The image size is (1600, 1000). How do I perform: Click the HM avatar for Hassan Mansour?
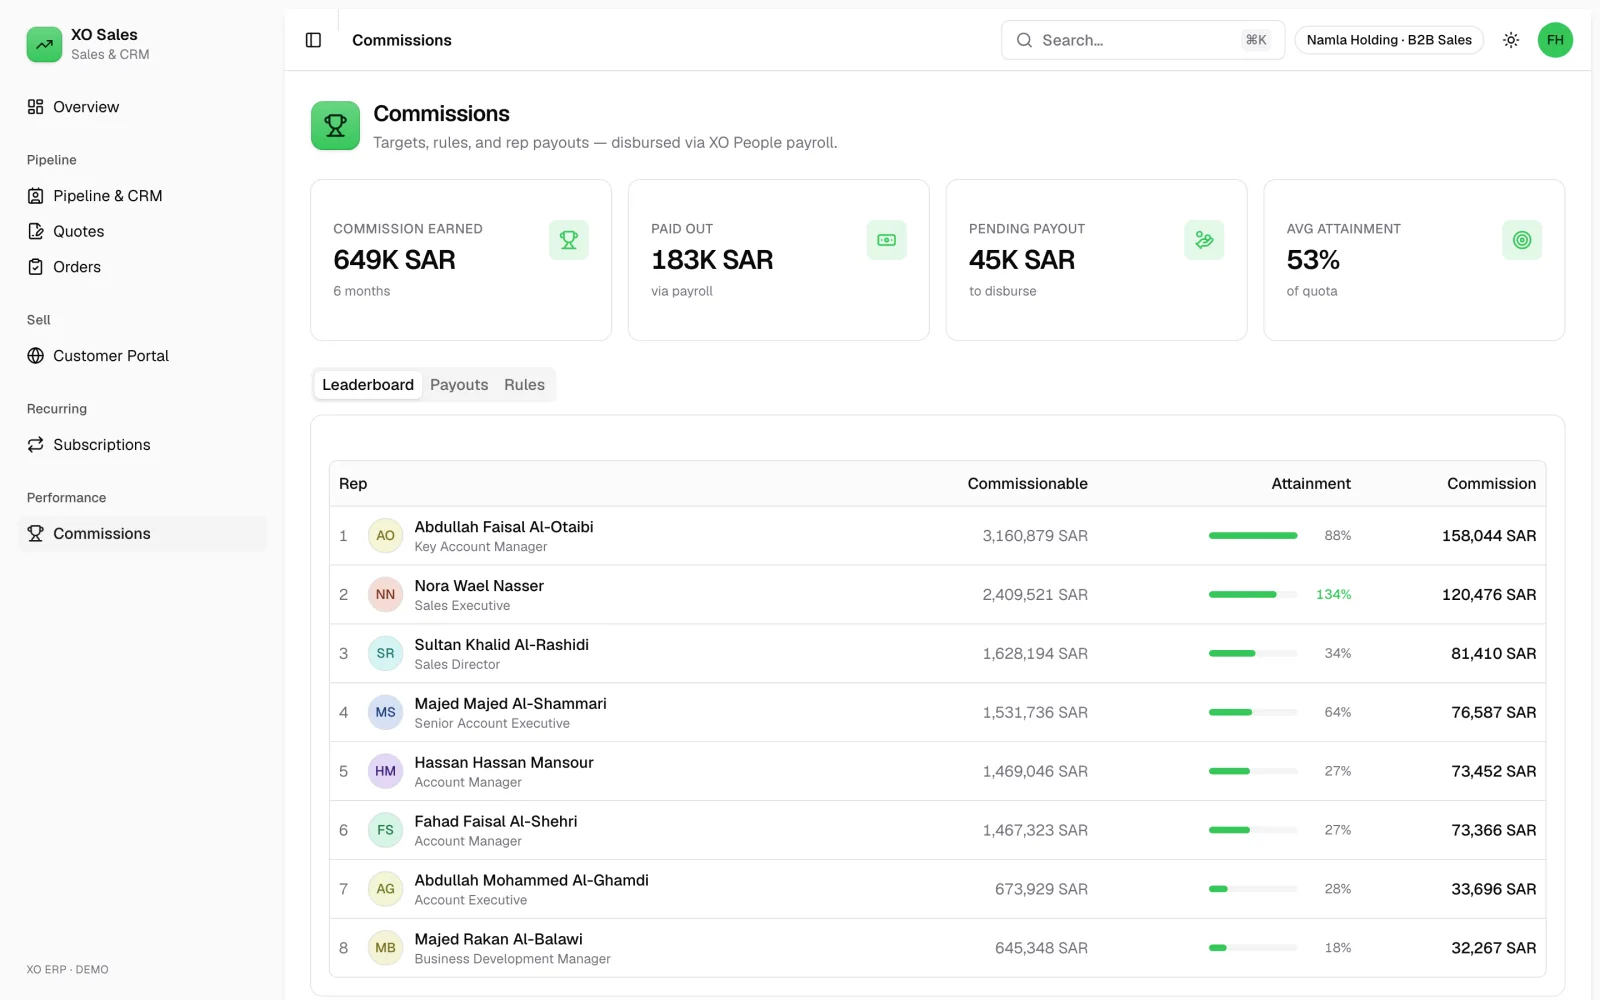pos(386,772)
